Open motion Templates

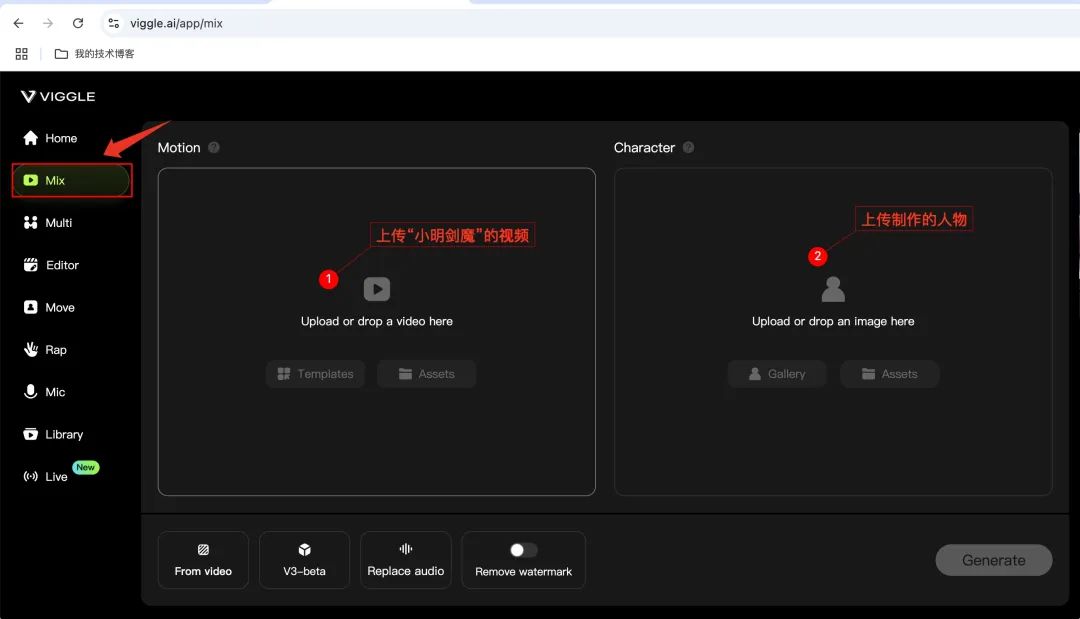click(315, 374)
